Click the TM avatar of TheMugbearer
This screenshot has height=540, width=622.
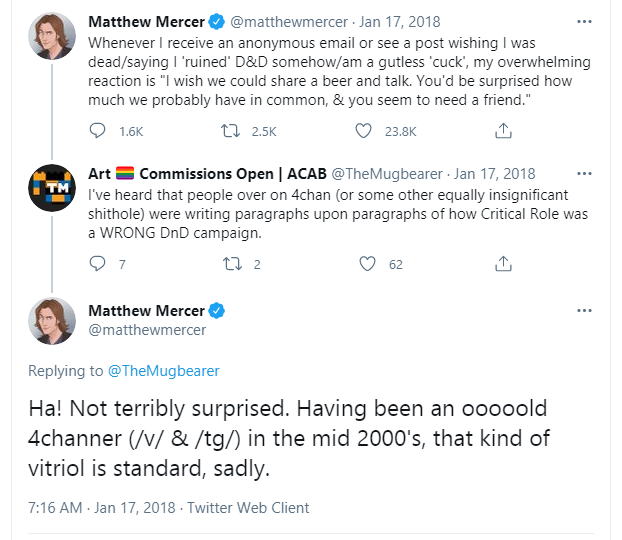pyautogui.click(x=52, y=187)
